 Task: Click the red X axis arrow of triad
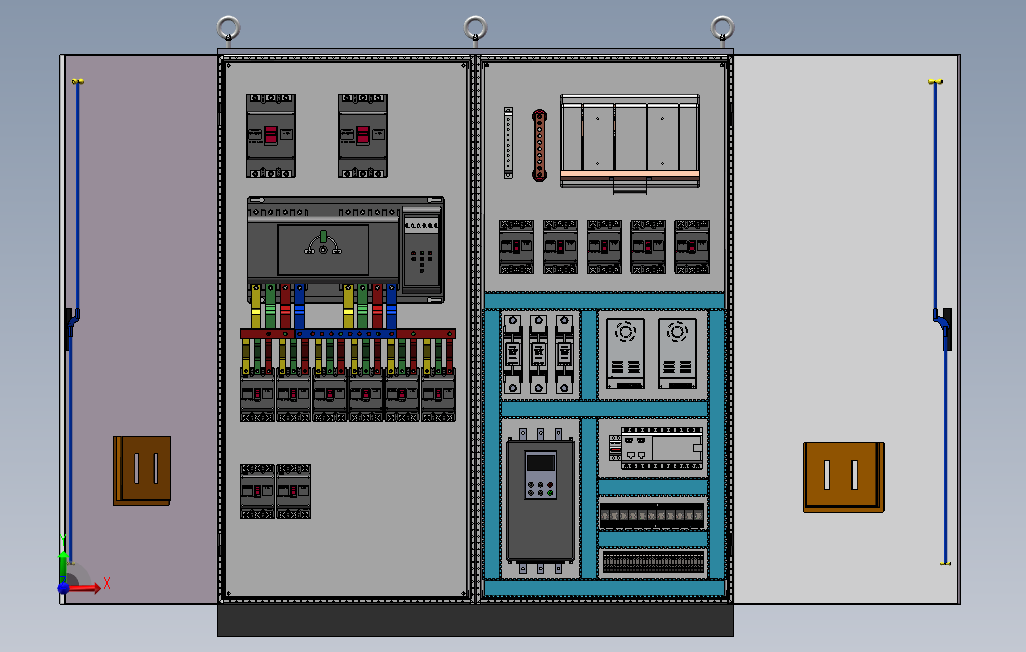(85, 588)
